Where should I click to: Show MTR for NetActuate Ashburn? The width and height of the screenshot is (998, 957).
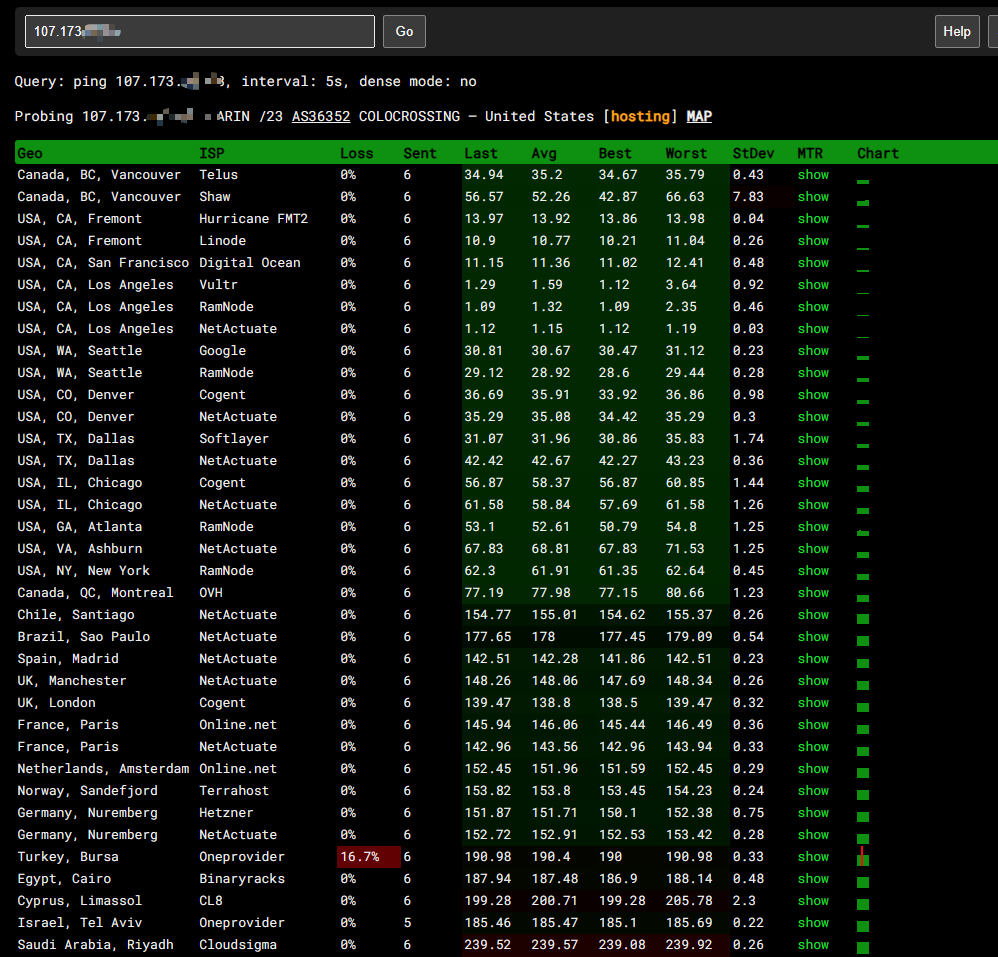[x=813, y=549]
